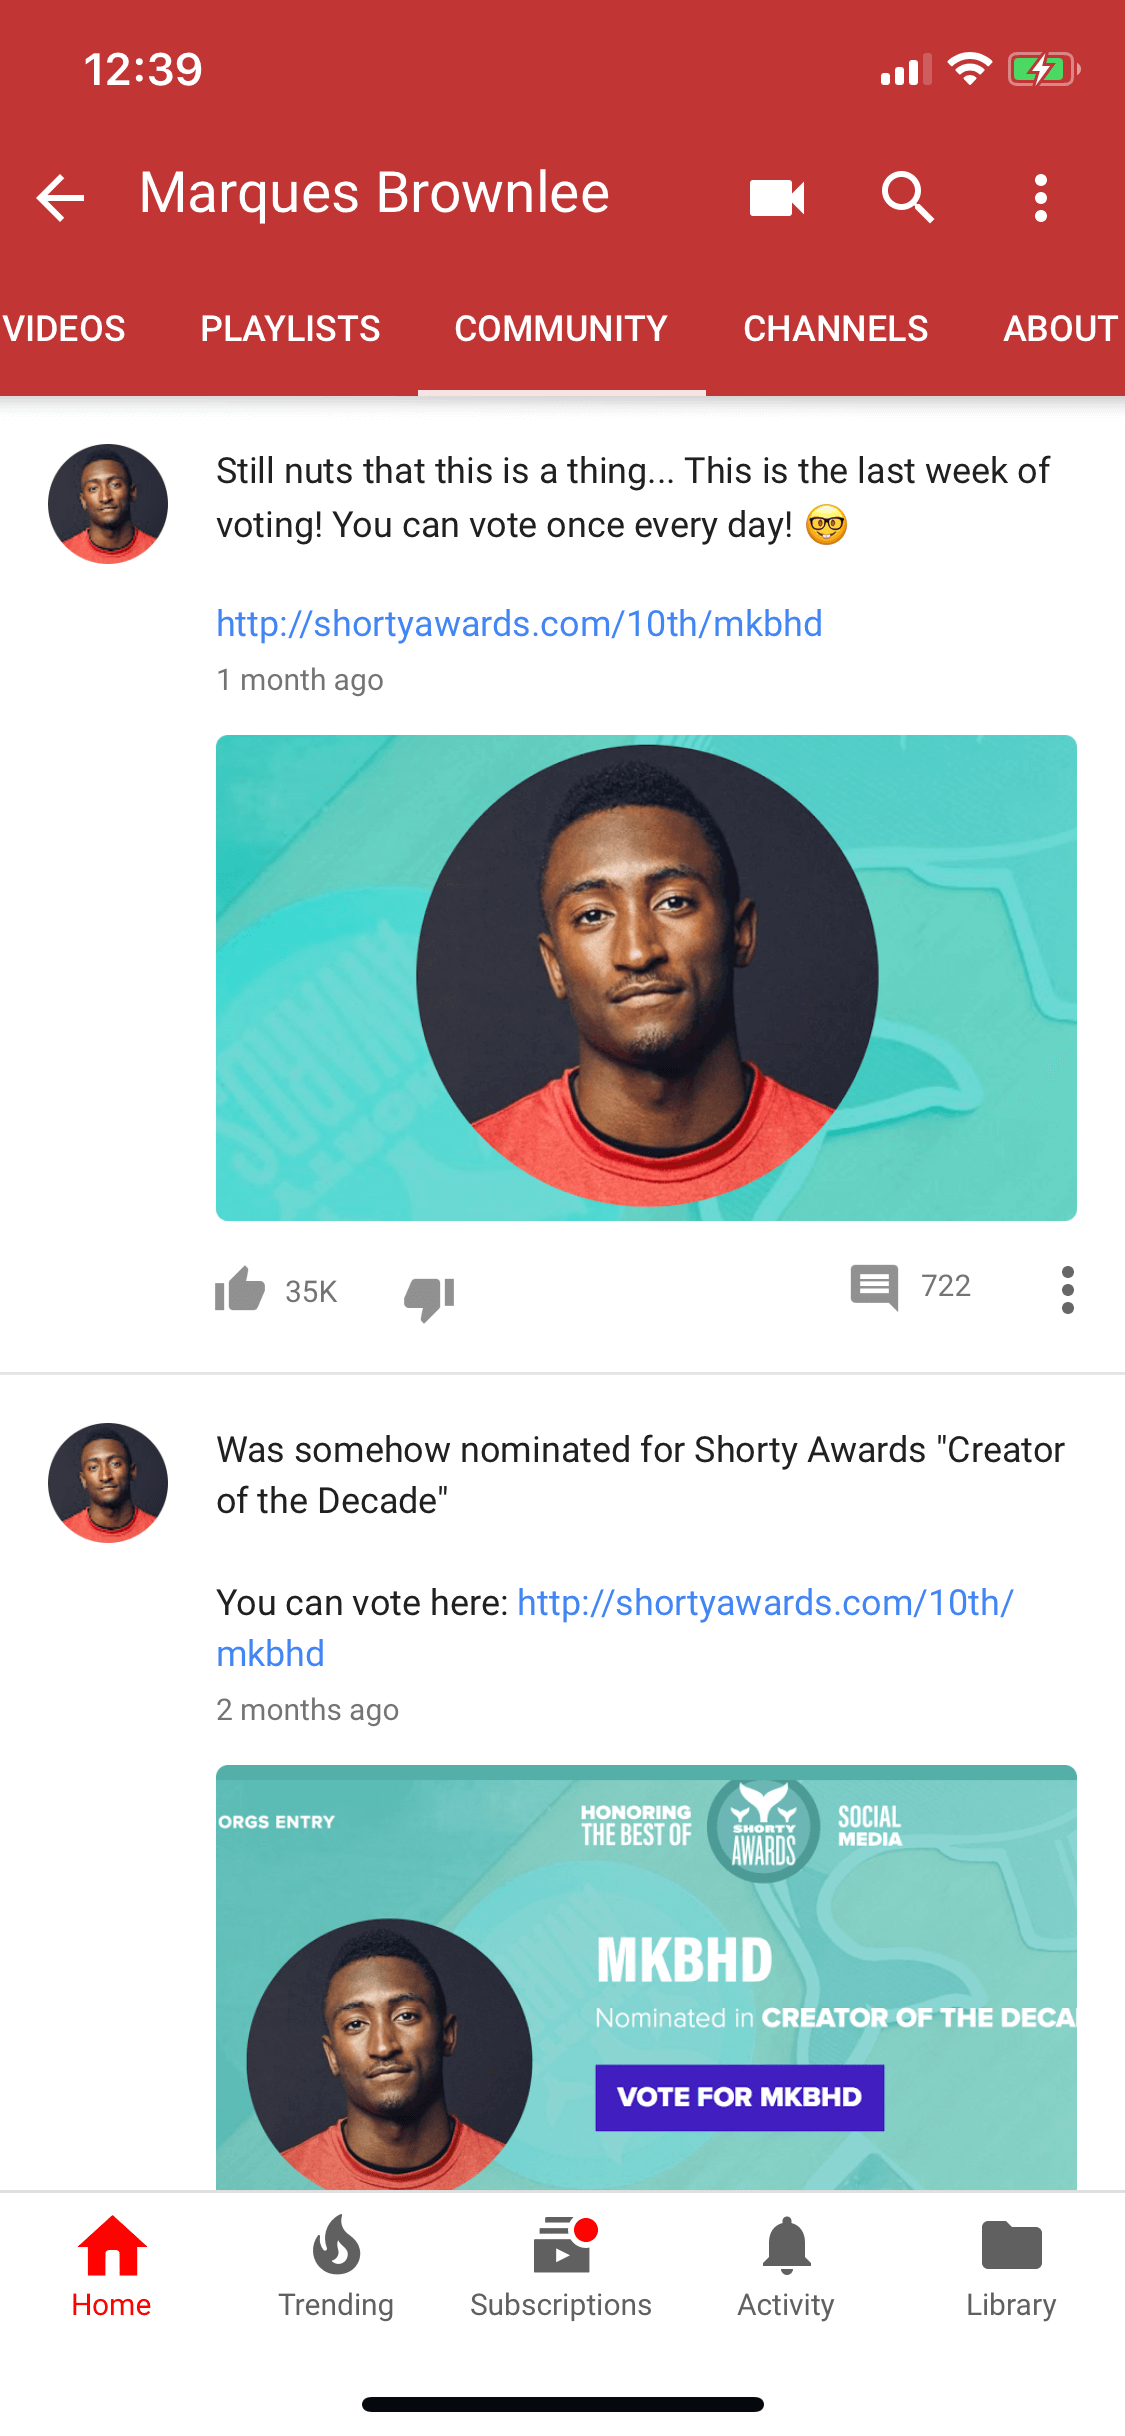Open the Channels tab
Viewport: 1125px width, 2436px height.
835,329
